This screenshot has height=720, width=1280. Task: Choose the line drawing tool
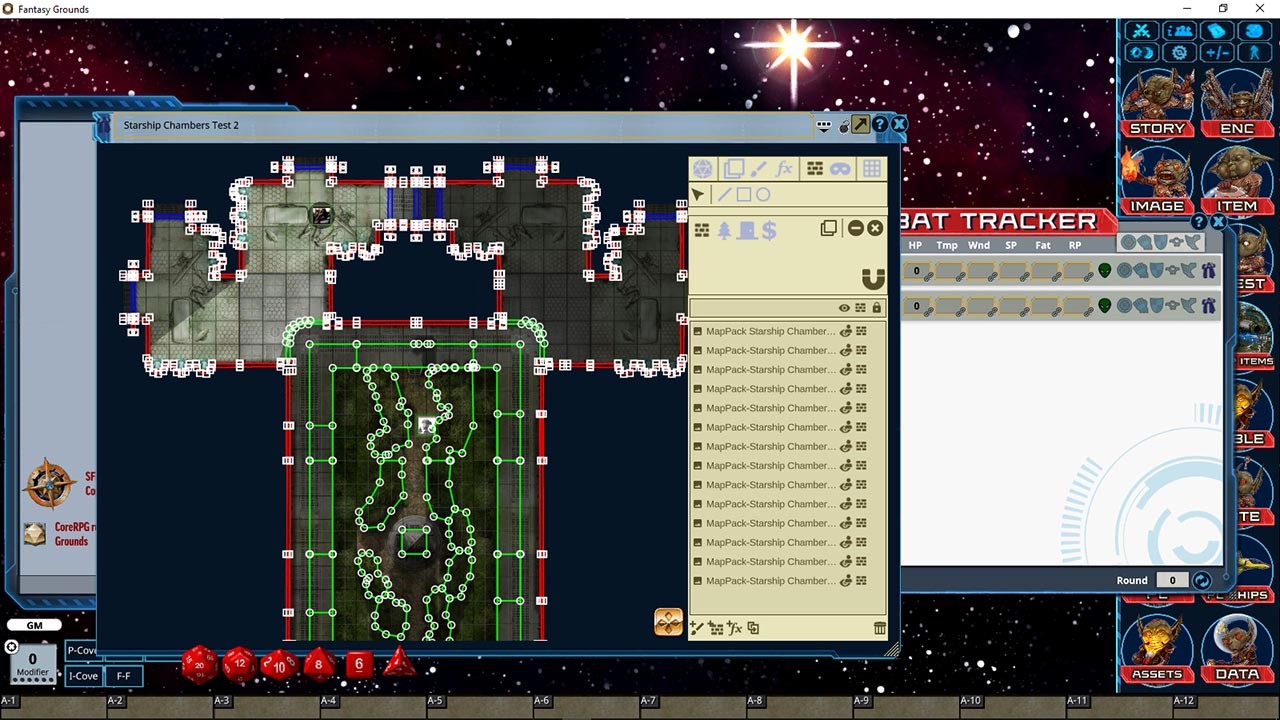point(725,195)
